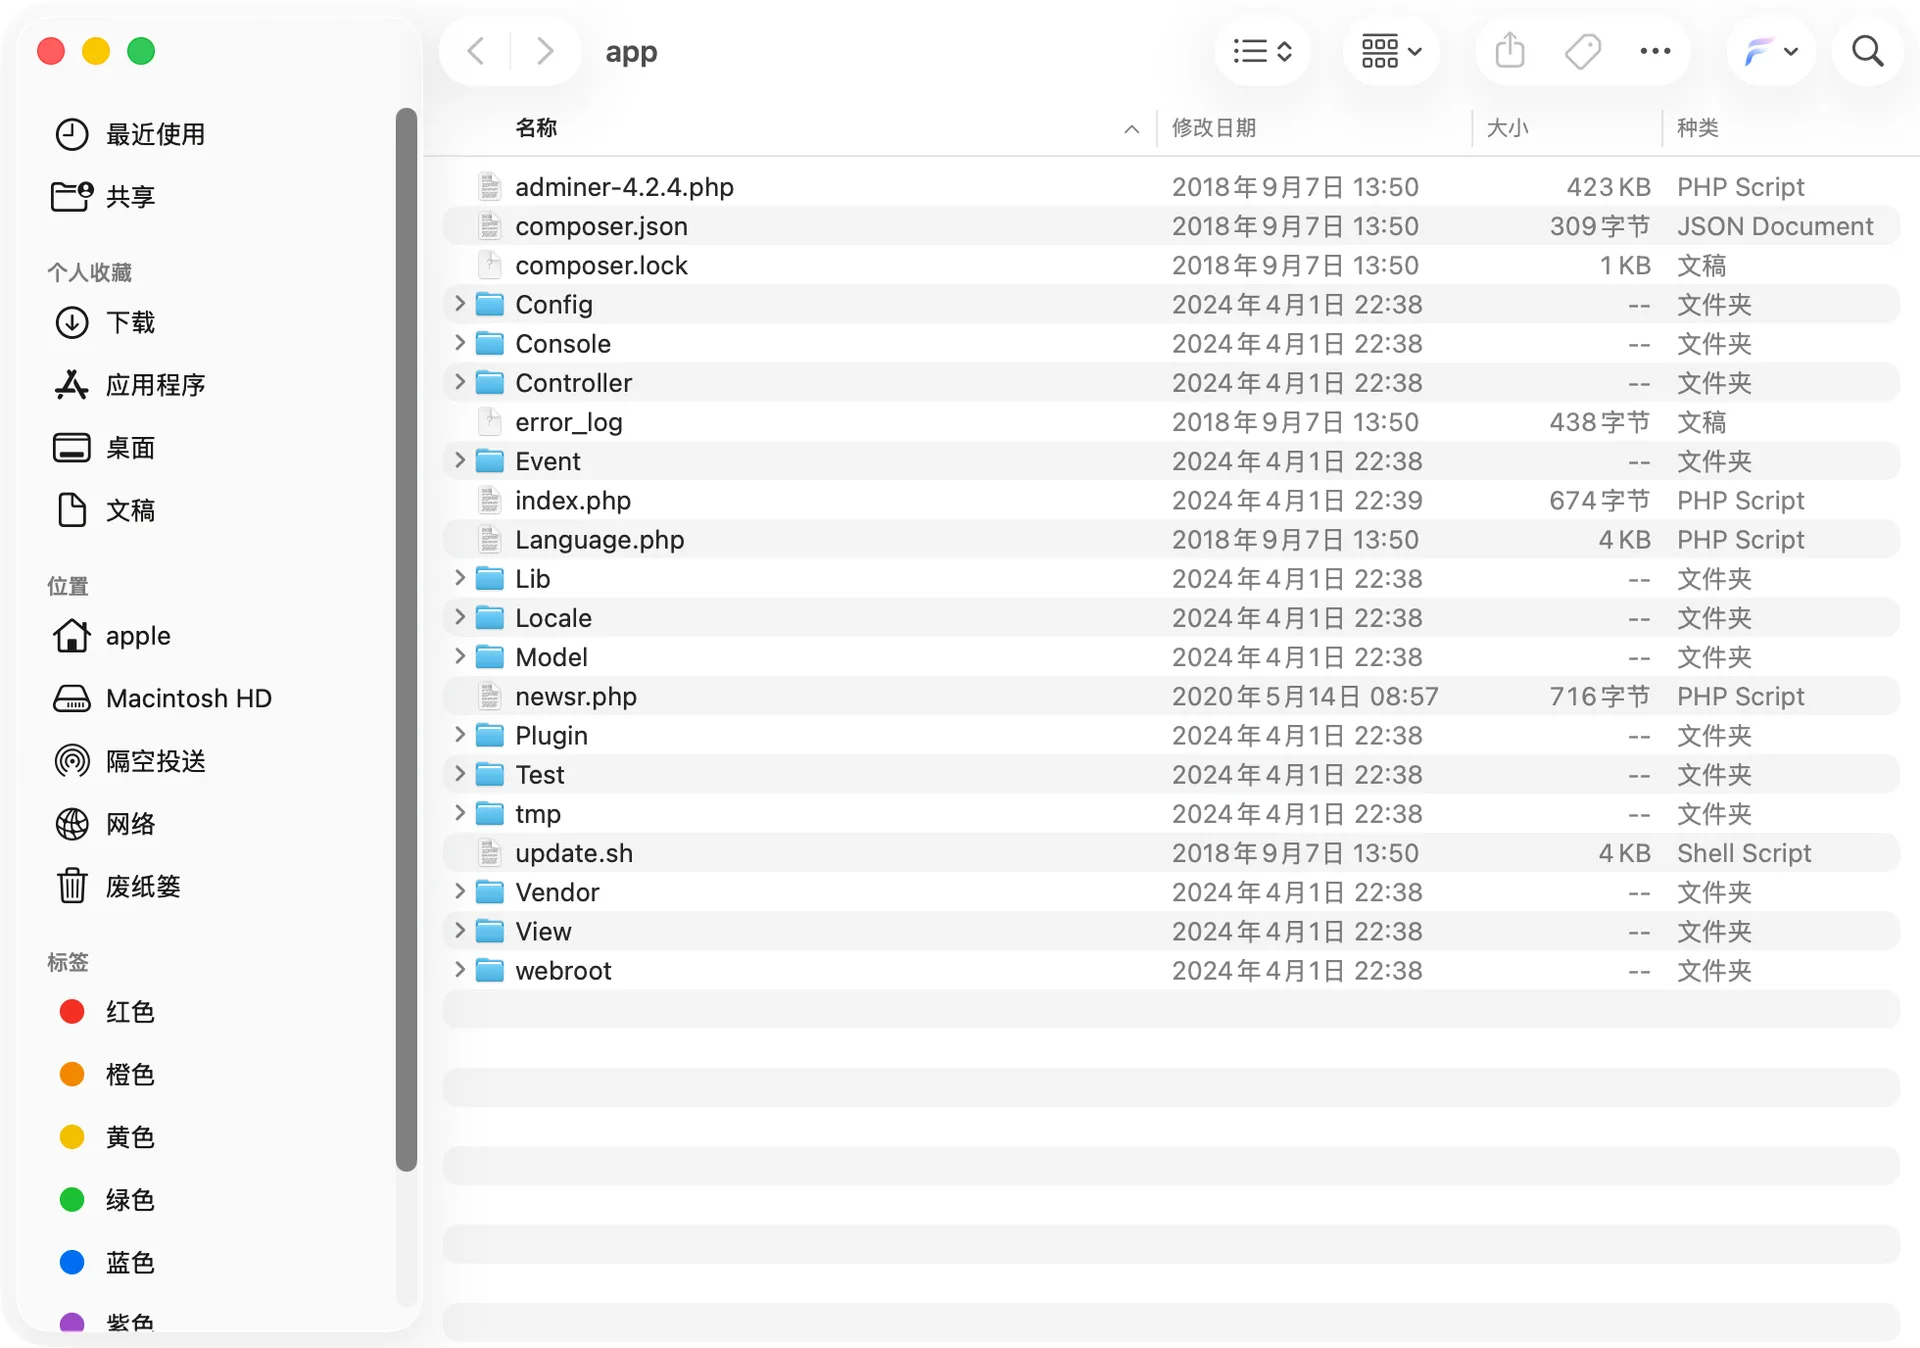
Task: Open 最近使用 in the sidebar
Action: pos(129,134)
